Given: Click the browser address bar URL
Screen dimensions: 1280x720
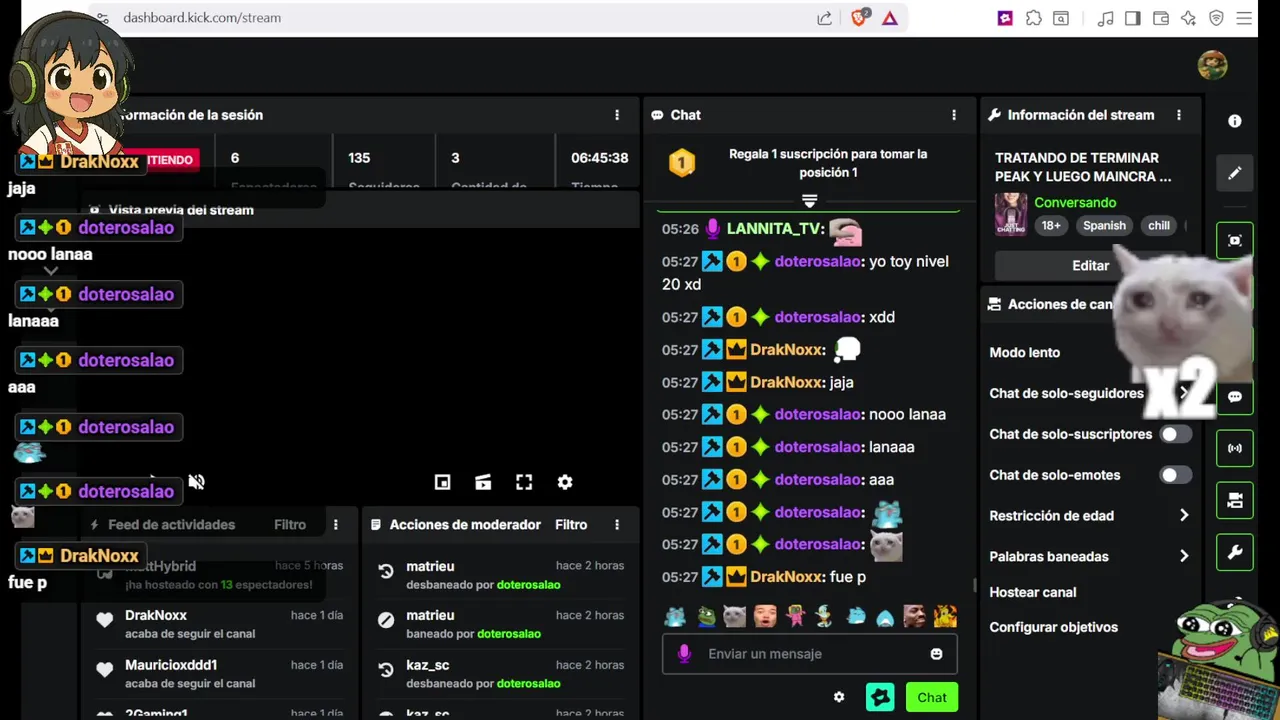Looking at the screenshot, I should (x=202, y=18).
